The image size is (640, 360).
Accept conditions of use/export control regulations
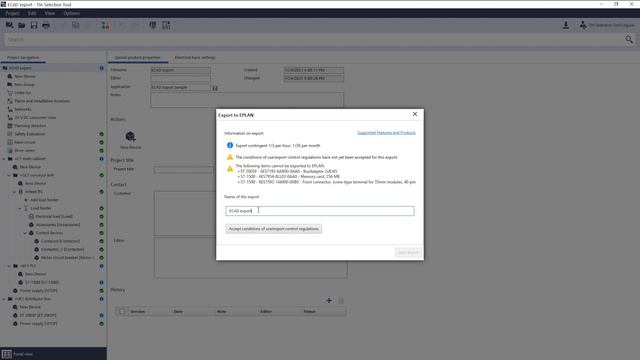coord(273,229)
